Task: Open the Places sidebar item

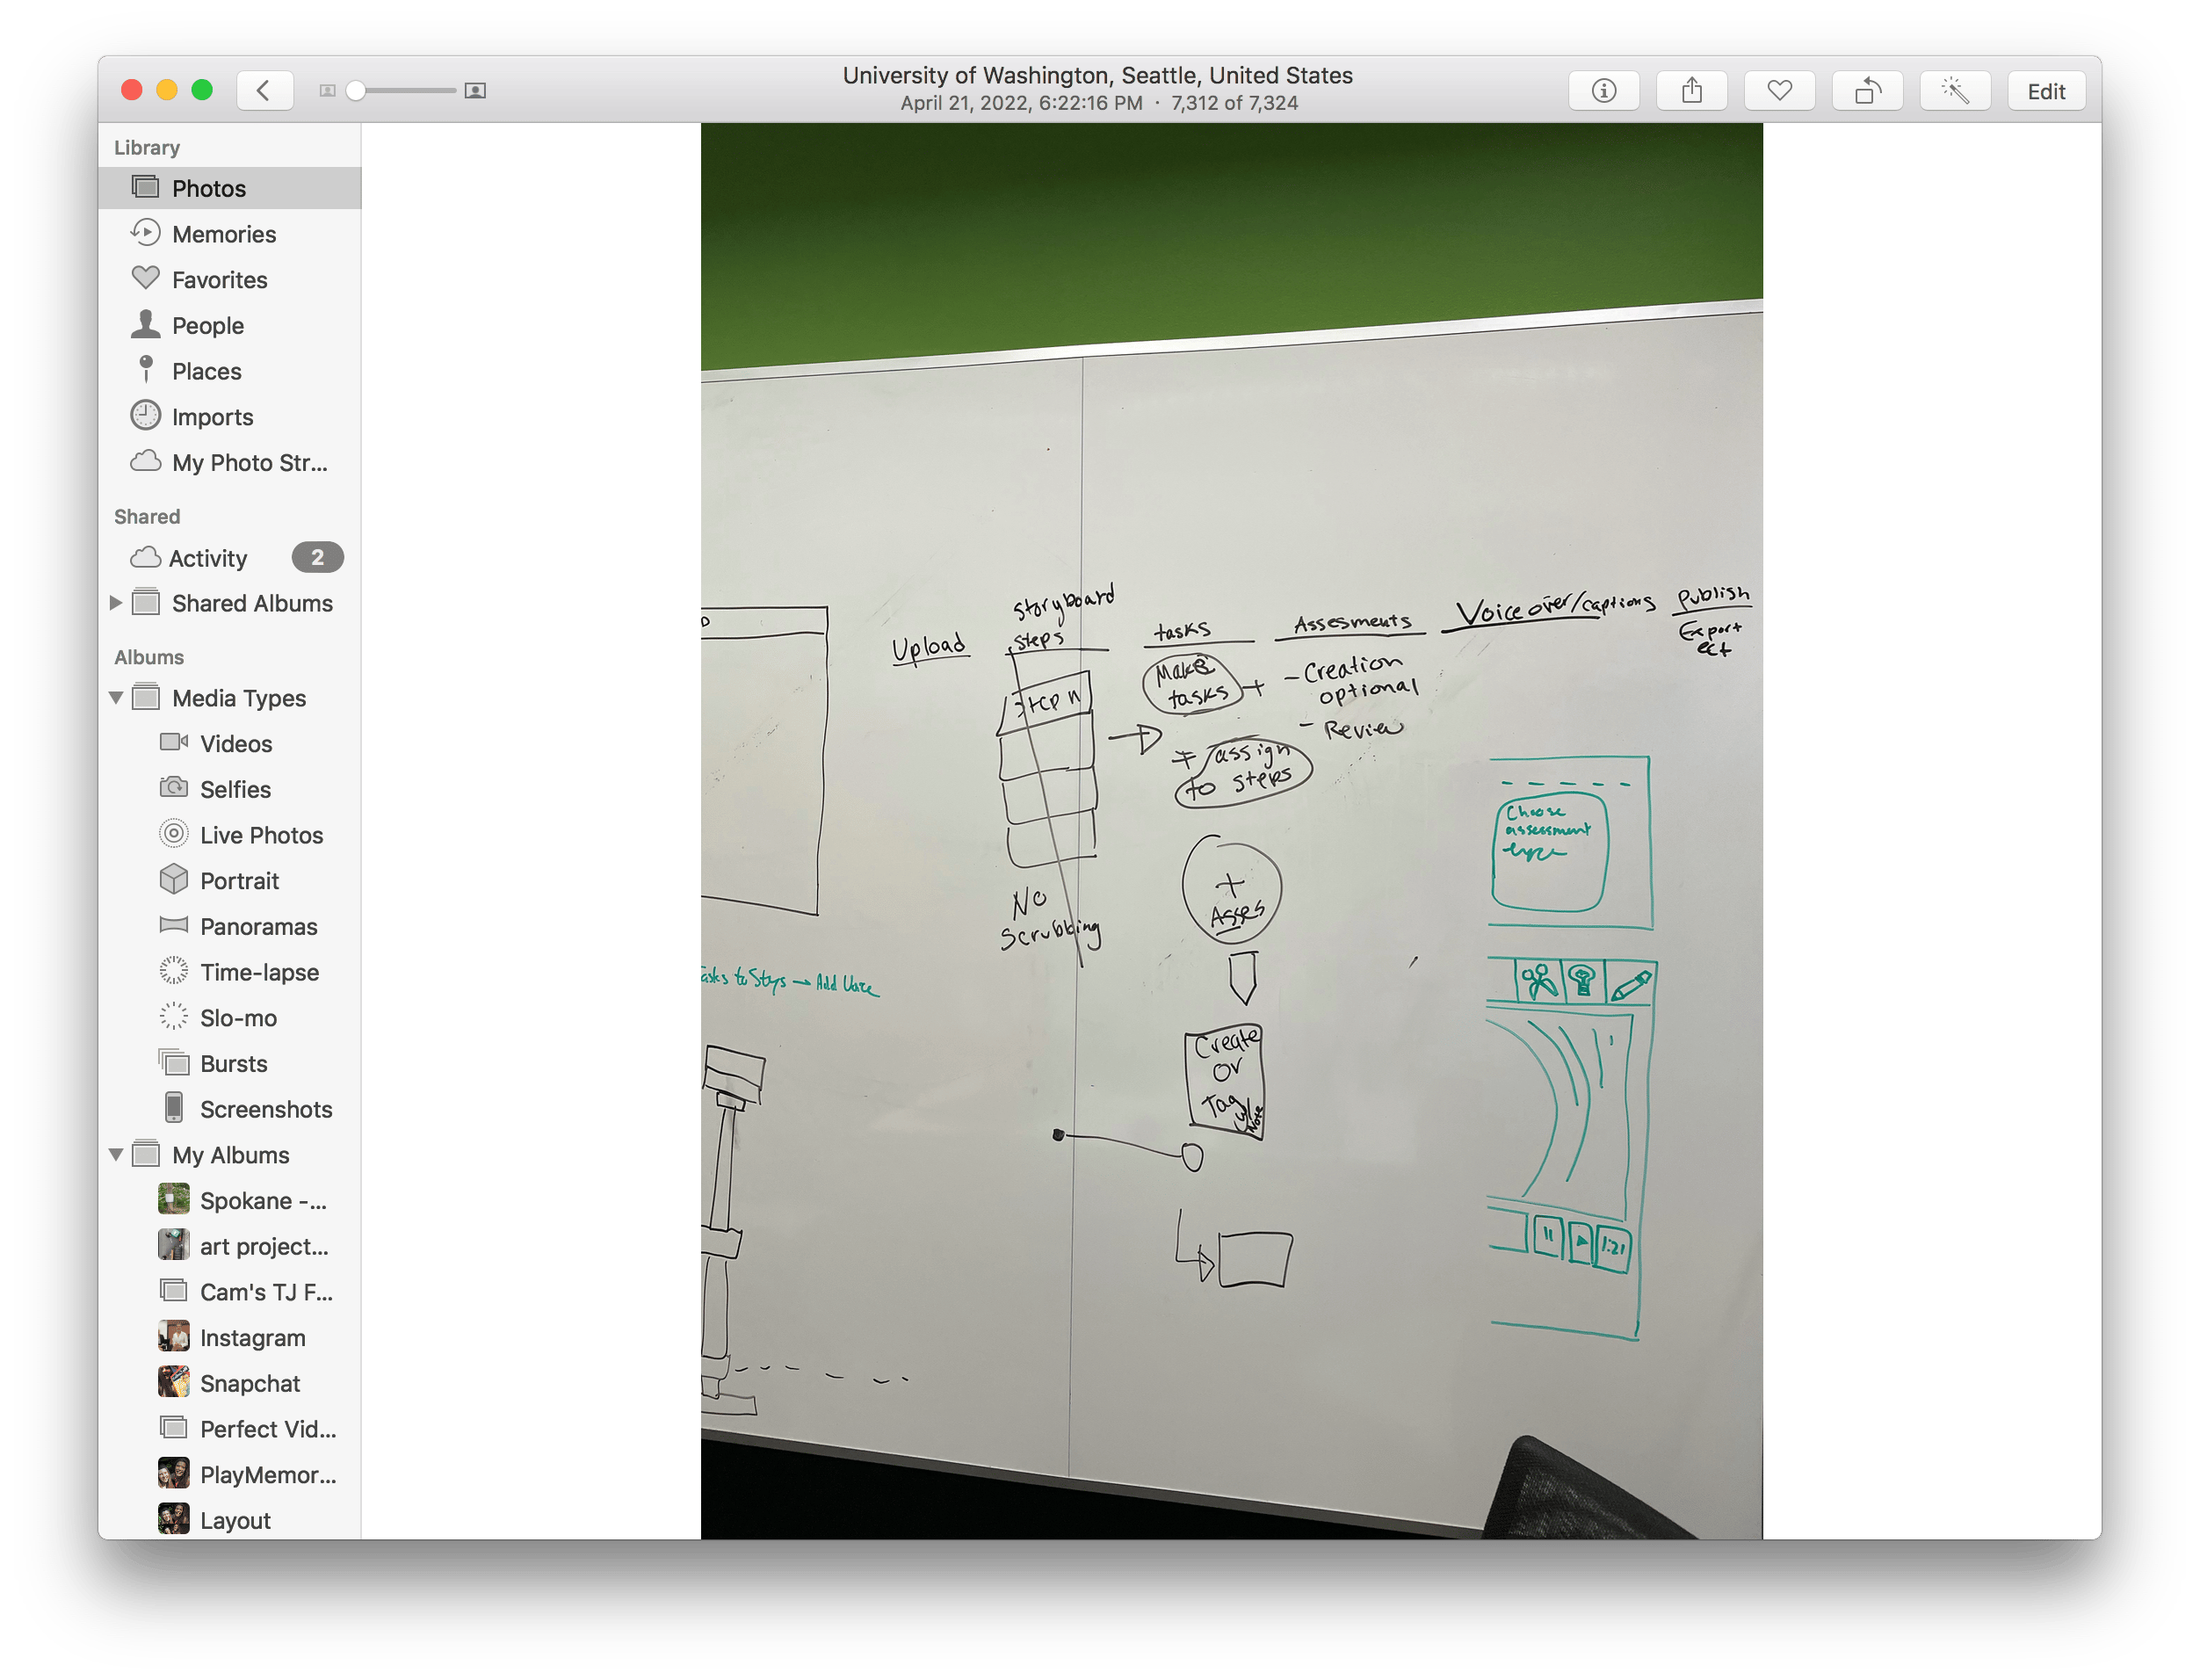Action: tap(206, 371)
